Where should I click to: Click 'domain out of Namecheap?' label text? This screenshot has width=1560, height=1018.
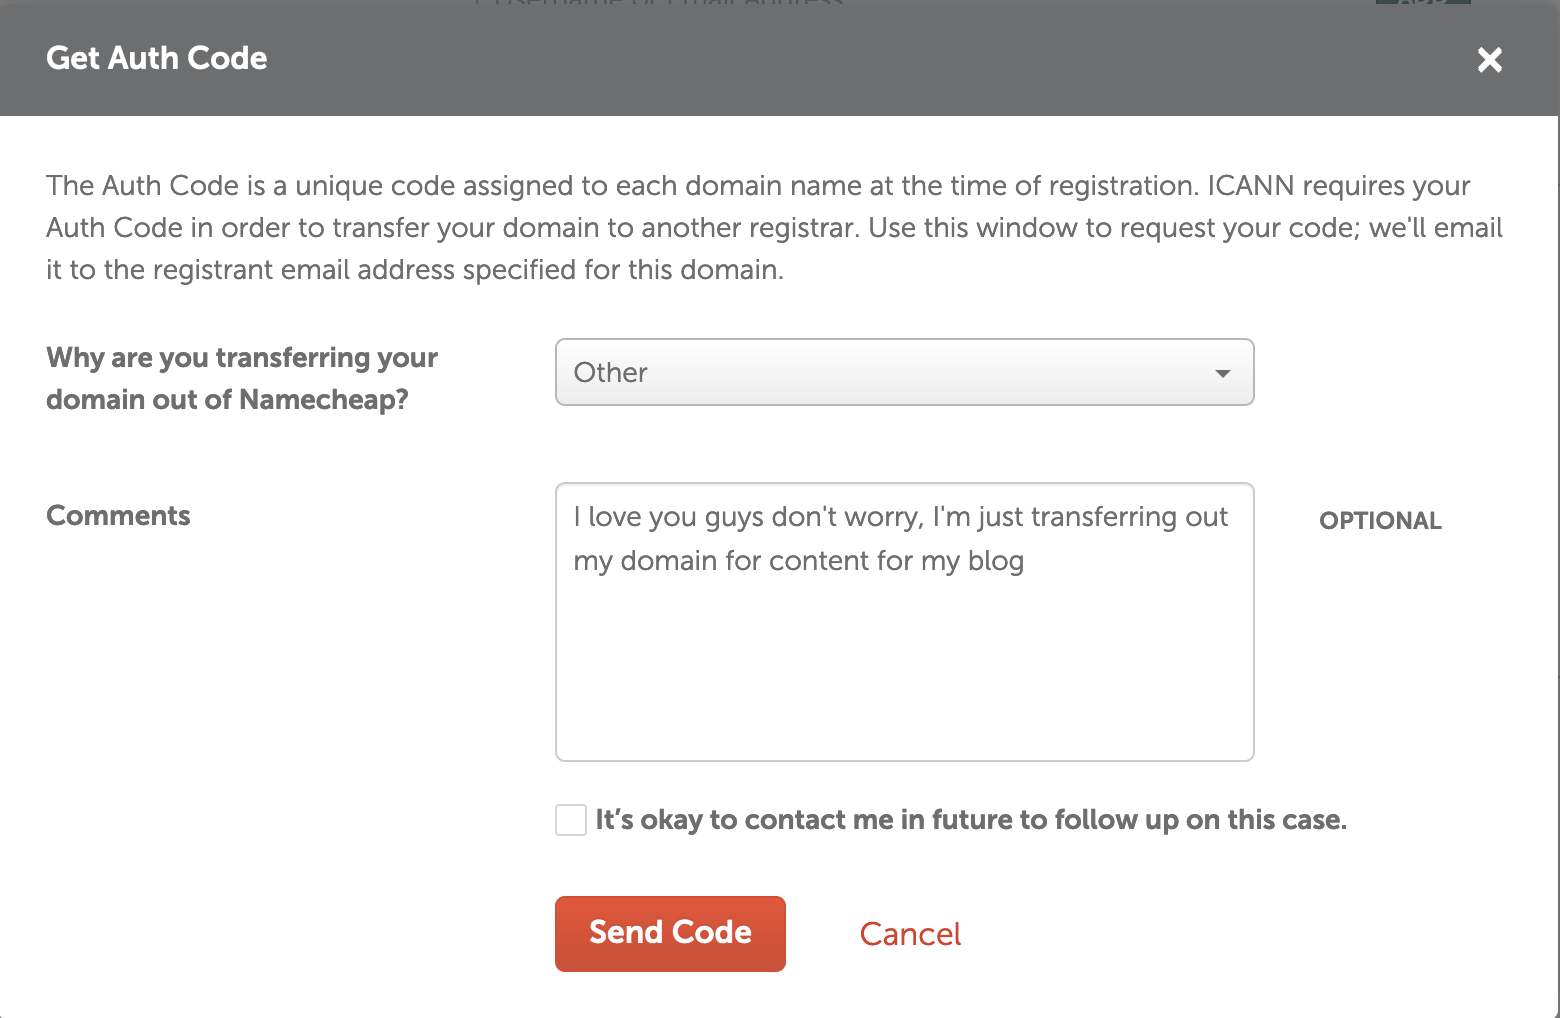click(x=227, y=400)
